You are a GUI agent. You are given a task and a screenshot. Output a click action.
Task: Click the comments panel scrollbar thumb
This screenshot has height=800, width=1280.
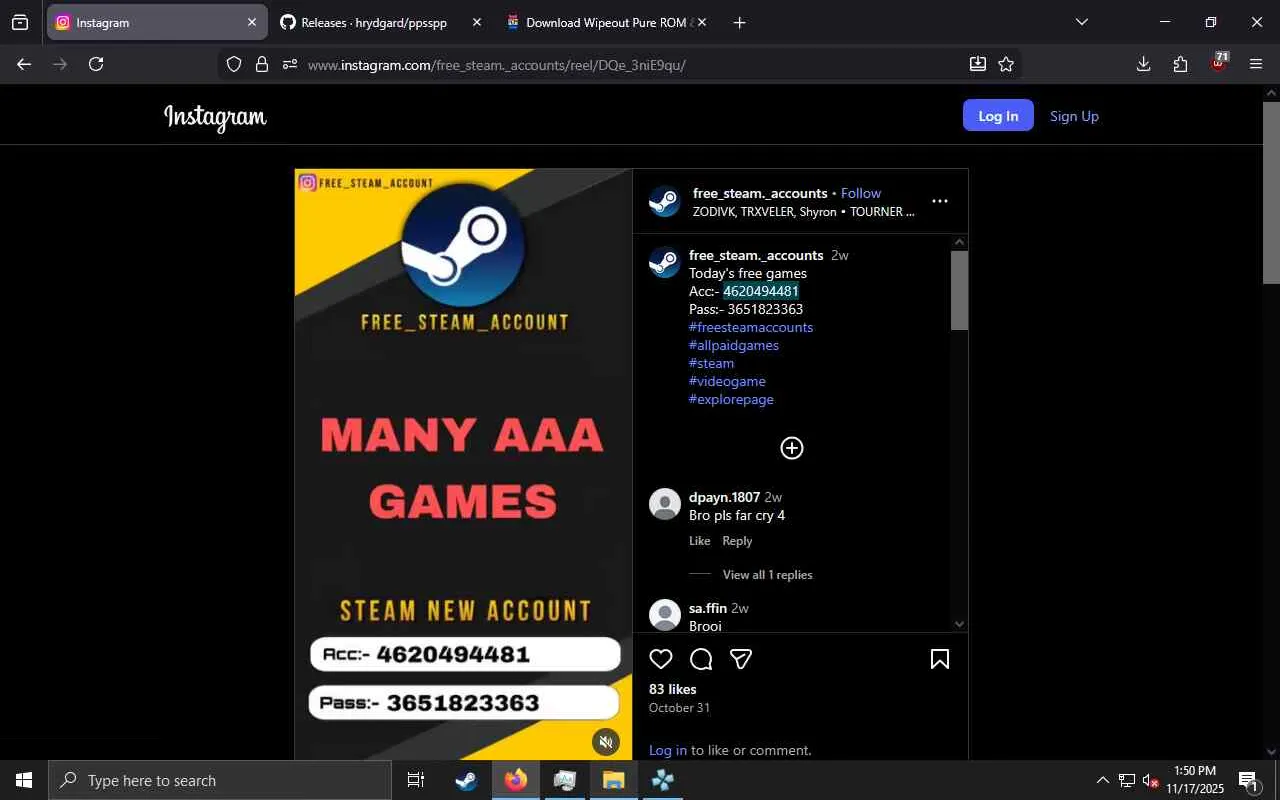pos(959,290)
